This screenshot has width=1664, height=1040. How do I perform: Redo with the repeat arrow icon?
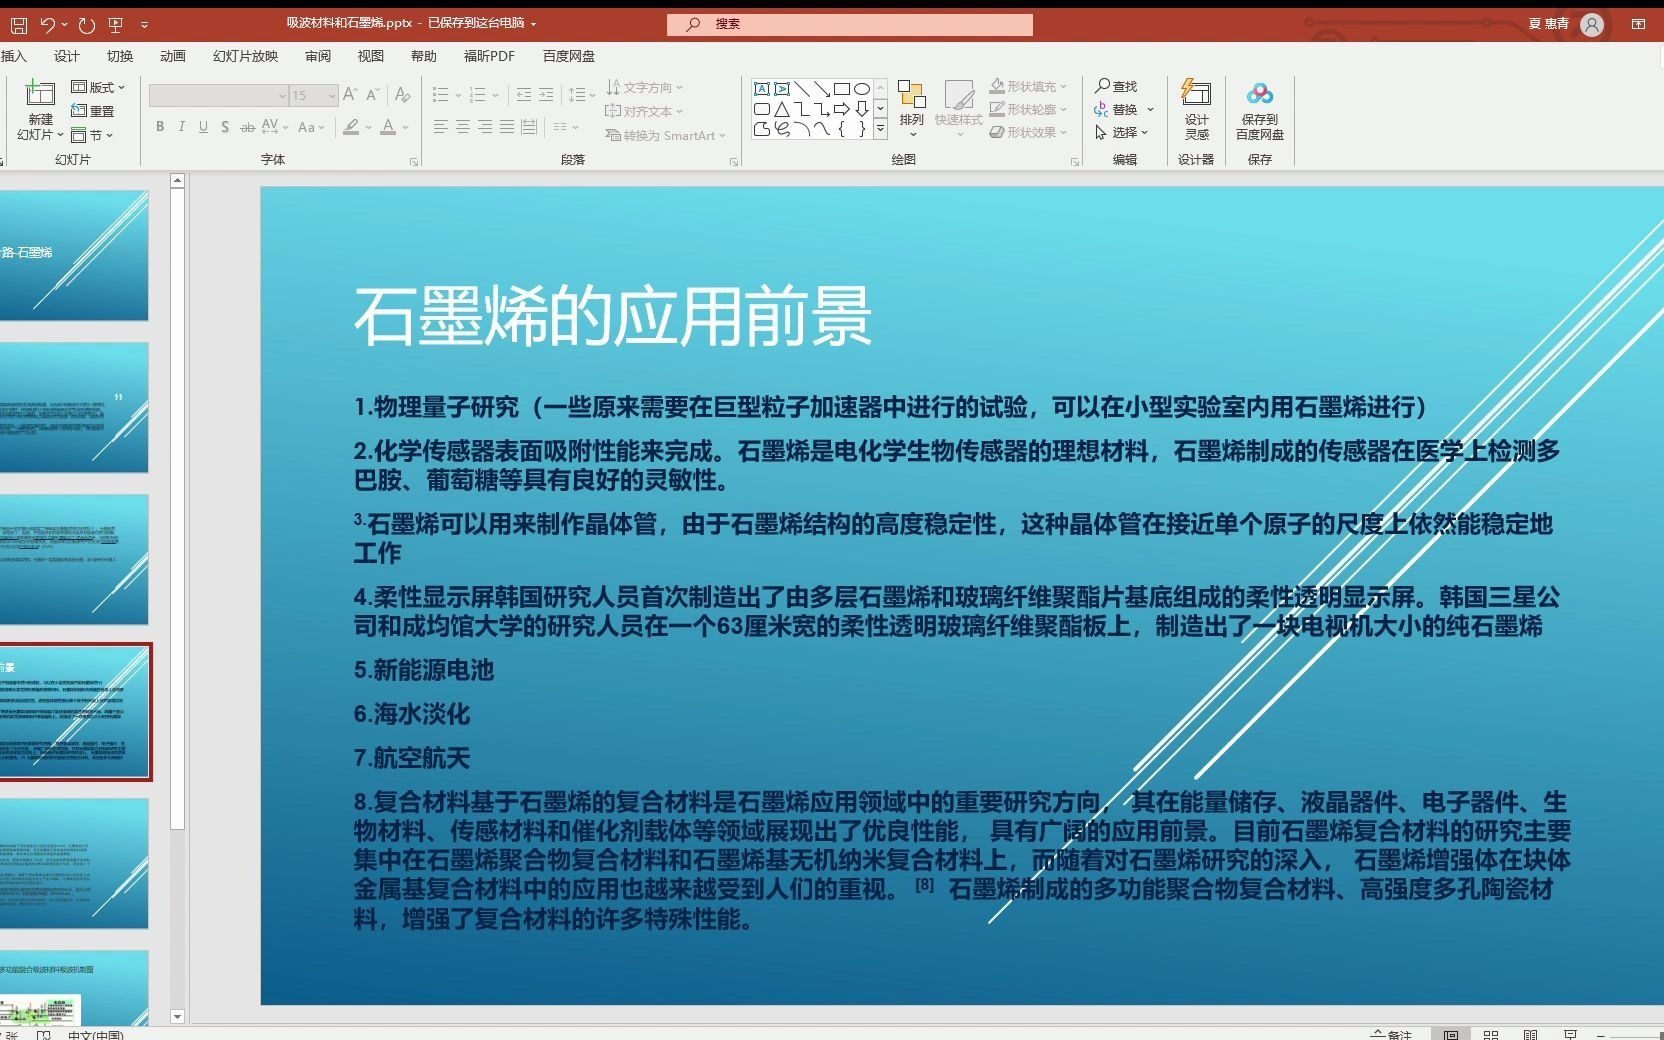(86, 24)
